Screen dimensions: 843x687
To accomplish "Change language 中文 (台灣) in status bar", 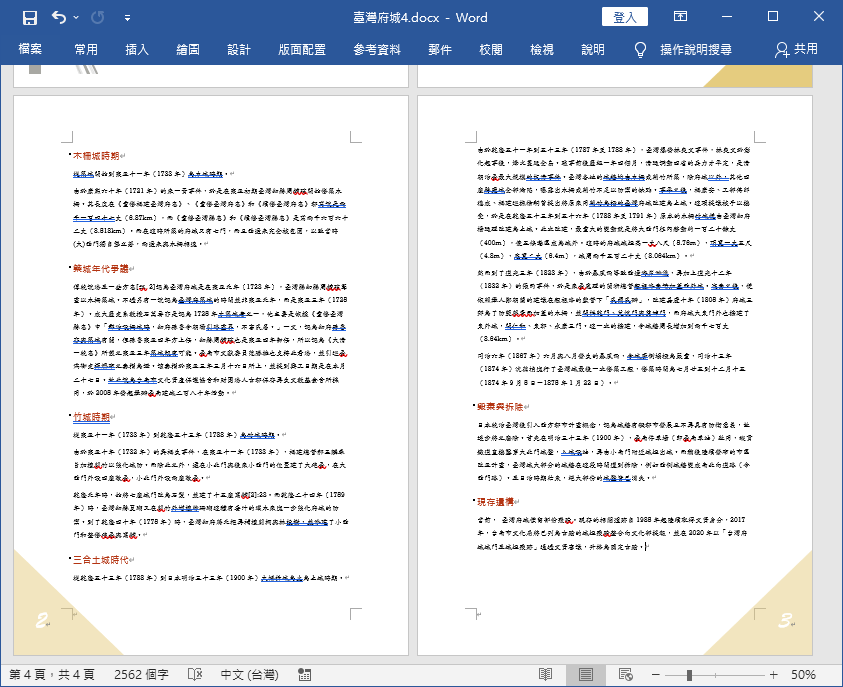I will coord(249,675).
